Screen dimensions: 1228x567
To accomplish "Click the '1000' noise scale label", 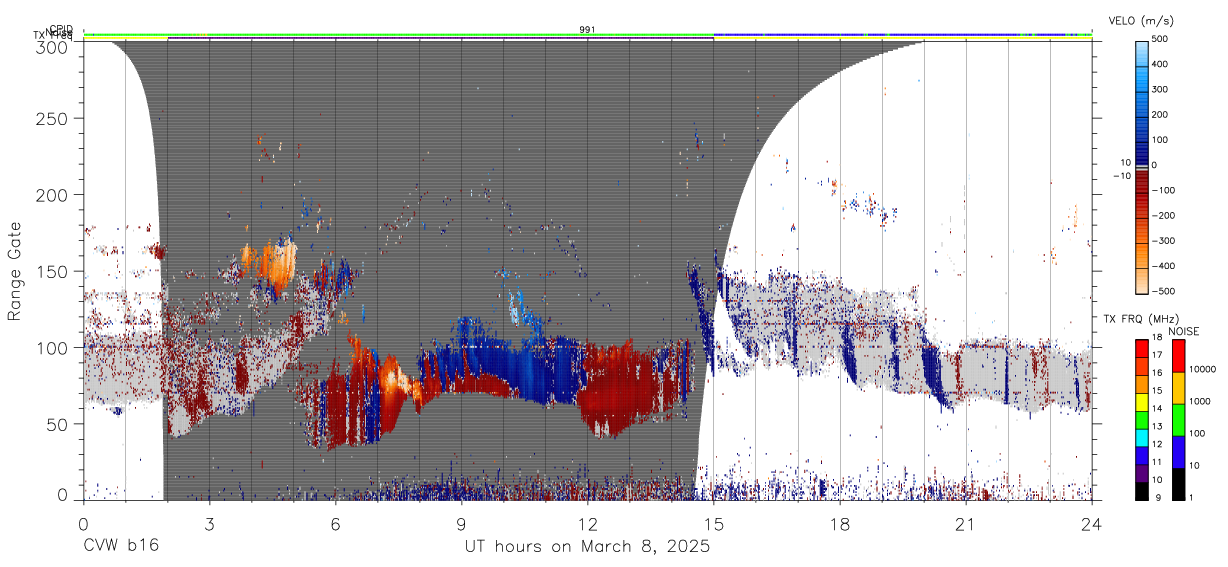I will pyautogui.click(x=1199, y=402).
